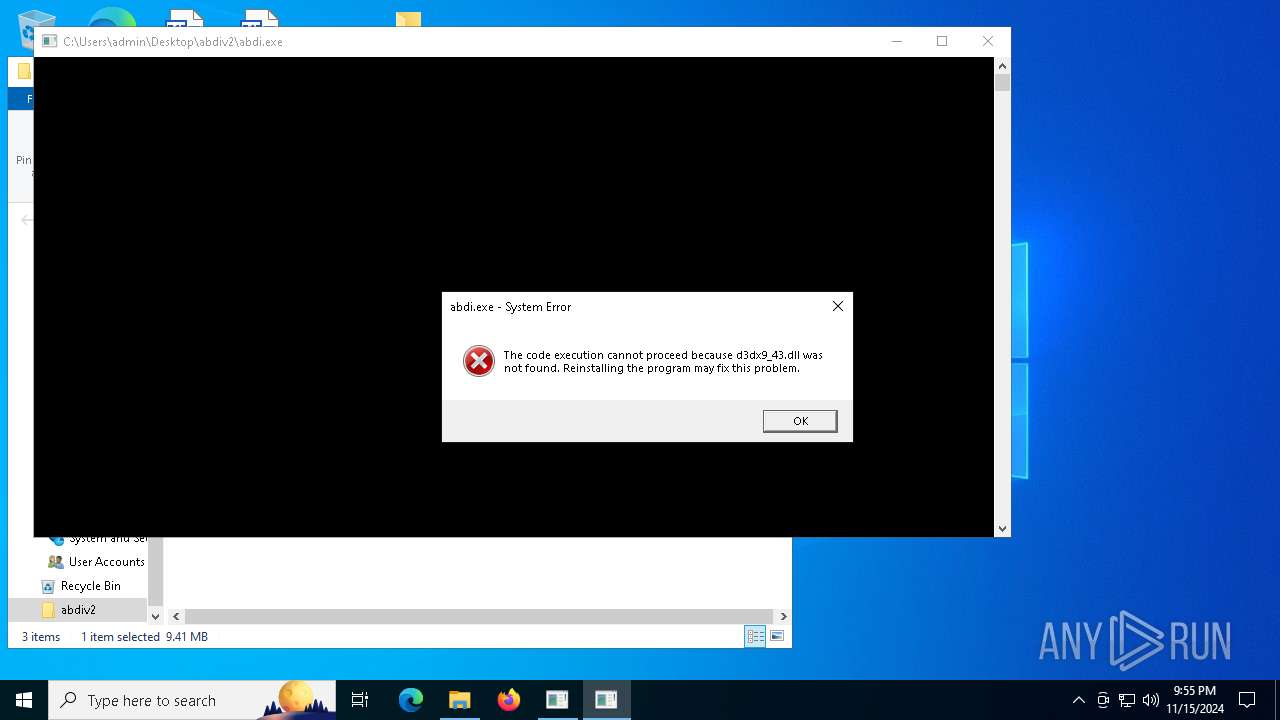Open the clock showing 9:55 PM
This screenshot has height=720, width=1280.
click(x=1194, y=700)
